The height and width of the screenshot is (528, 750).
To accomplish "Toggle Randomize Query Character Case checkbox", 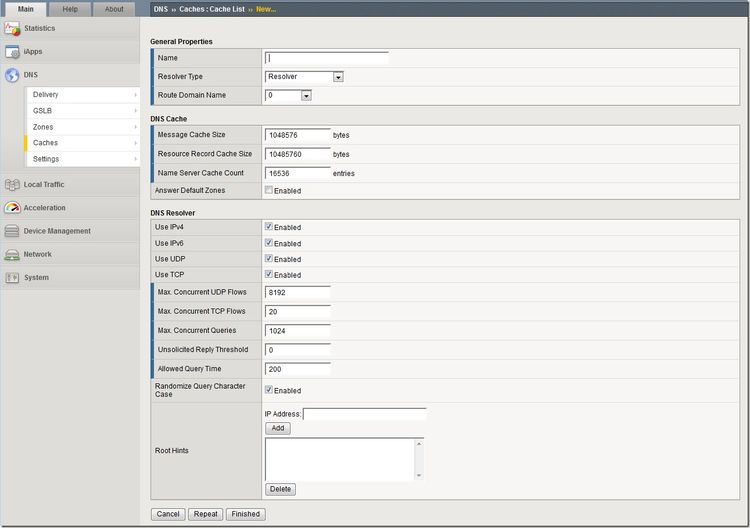I will pyautogui.click(x=269, y=390).
